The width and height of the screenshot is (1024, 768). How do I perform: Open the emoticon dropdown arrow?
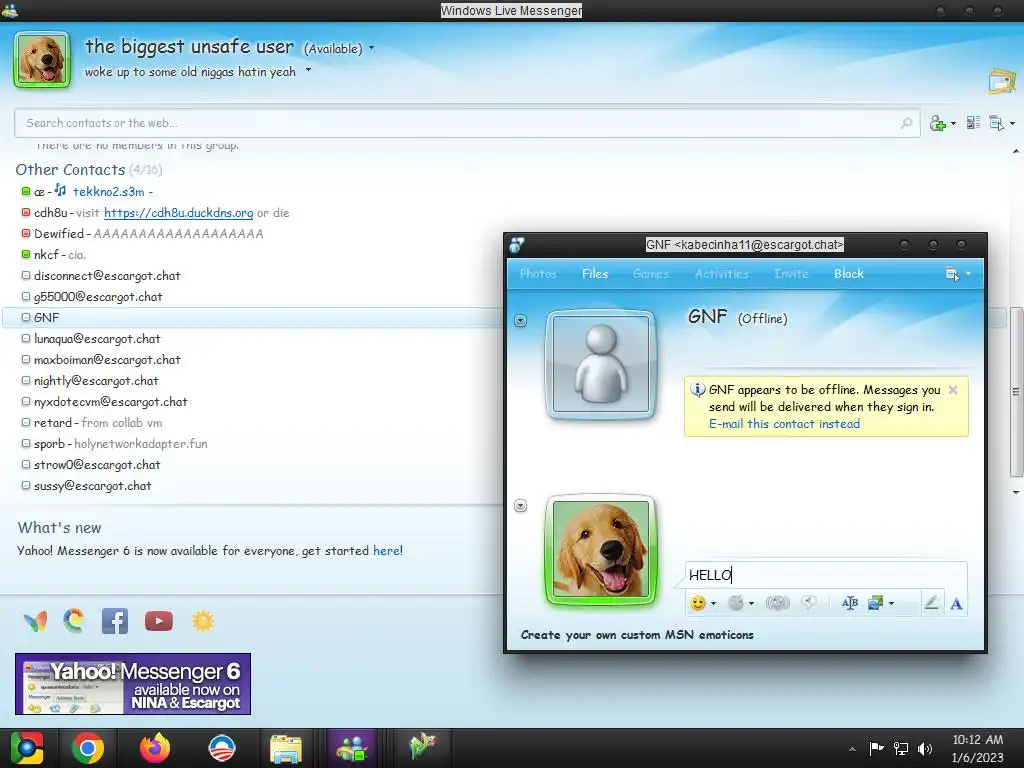tap(713, 603)
